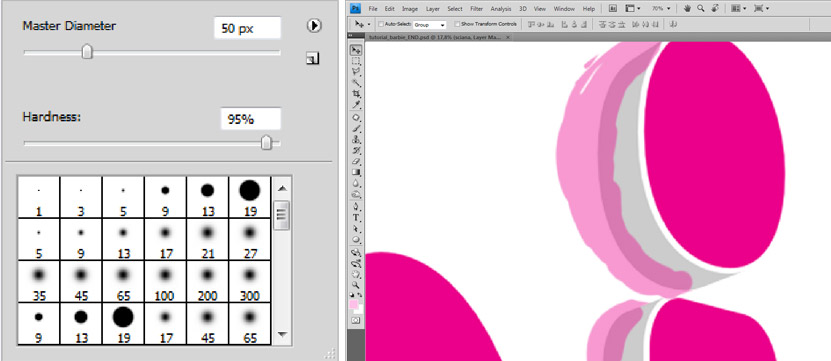
Task: Toggle Quick Mask mode
Action: (x=356, y=321)
